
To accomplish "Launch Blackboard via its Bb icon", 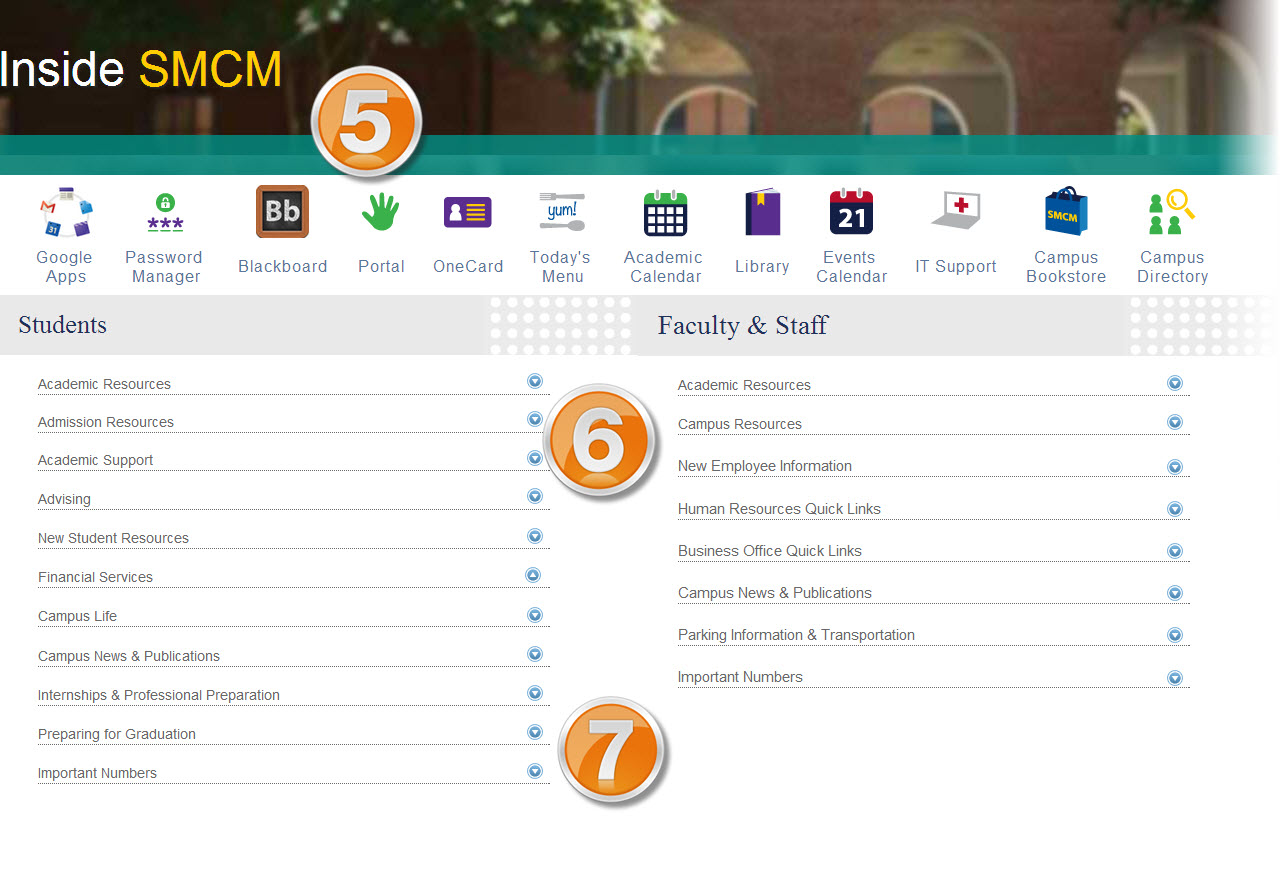I will (282, 211).
